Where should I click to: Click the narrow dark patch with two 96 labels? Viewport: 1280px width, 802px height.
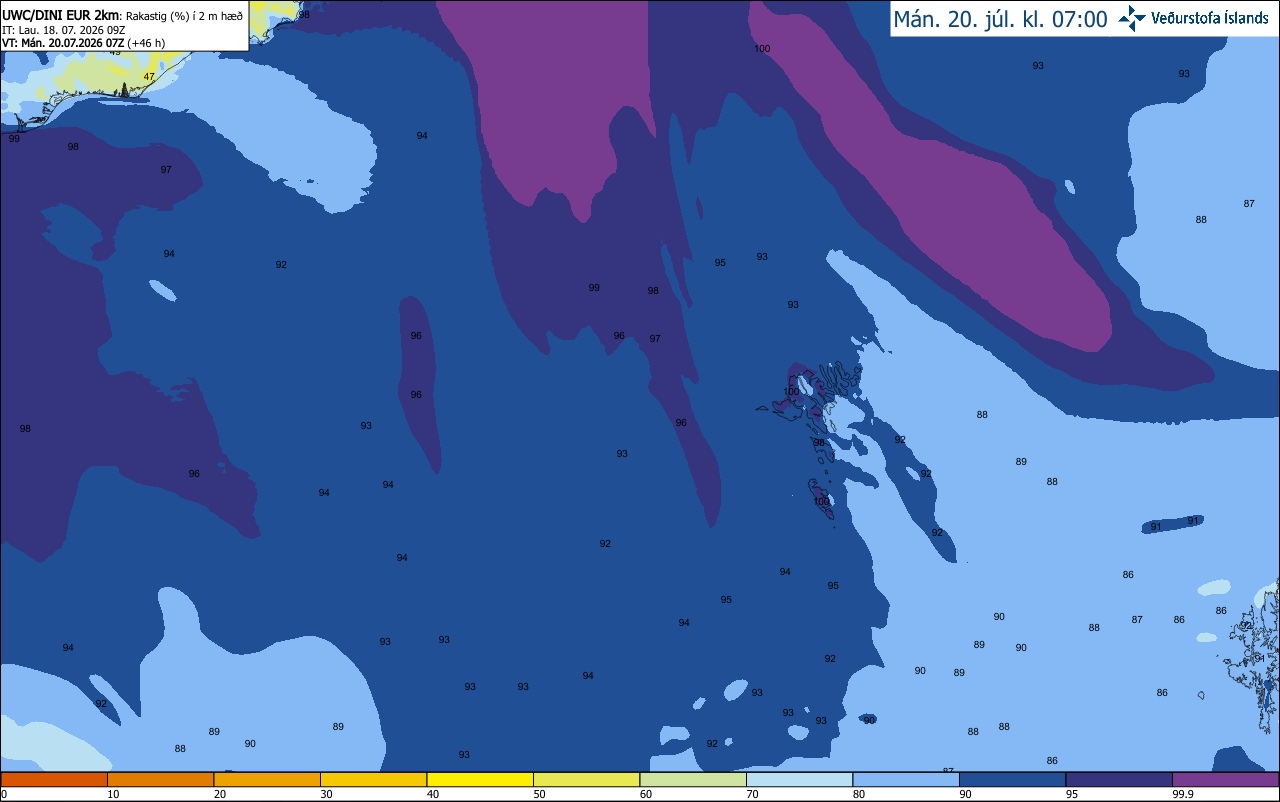pyautogui.click(x=419, y=383)
